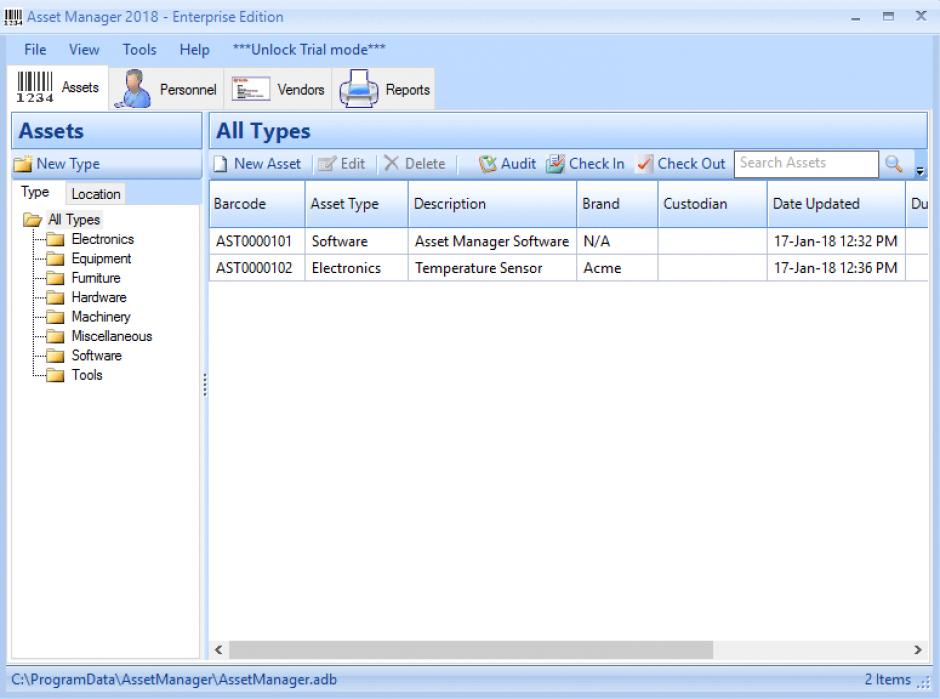
Task: Open the View menu
Action: (x=84, y=49)
